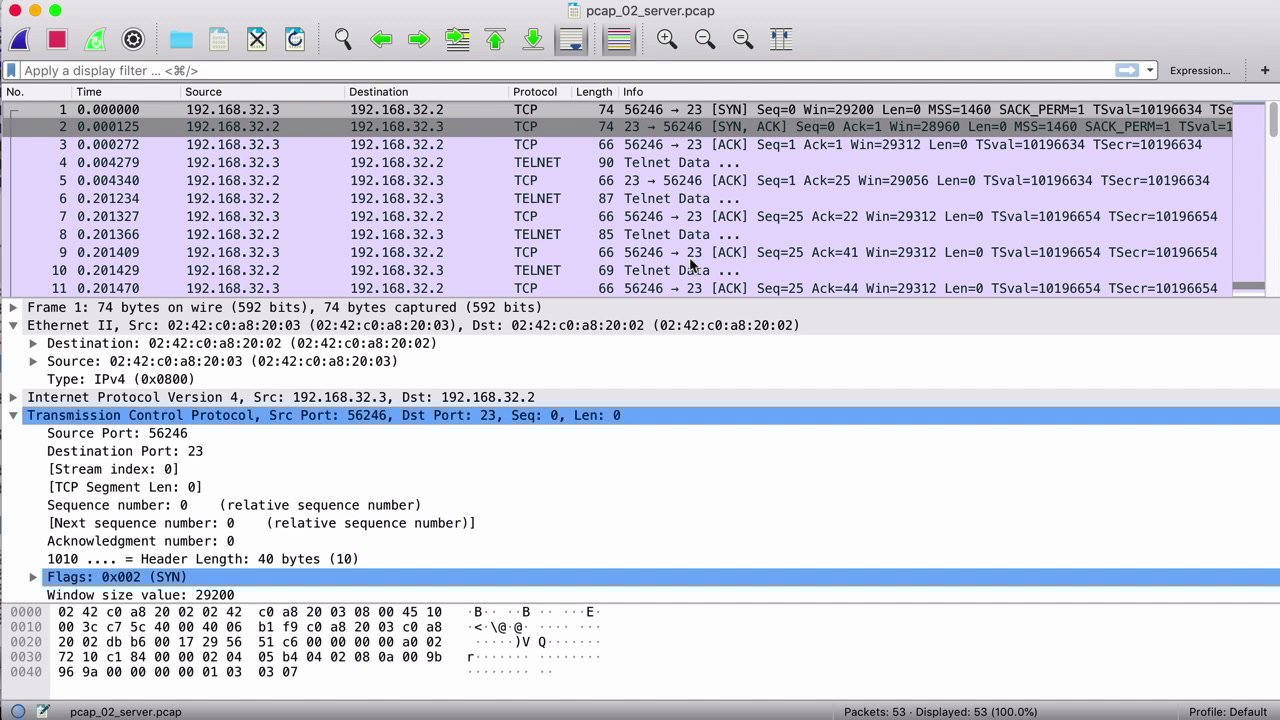1280x720 pixels.
Task: Open the display filter history dropdown
Action: pyautogui.click(x=1150, y=70)
